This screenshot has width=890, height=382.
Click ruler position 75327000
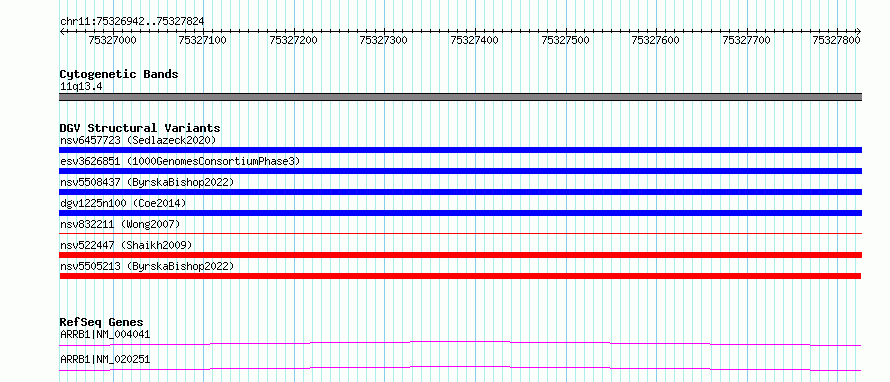pyautogui.click(x=112, y=40)
